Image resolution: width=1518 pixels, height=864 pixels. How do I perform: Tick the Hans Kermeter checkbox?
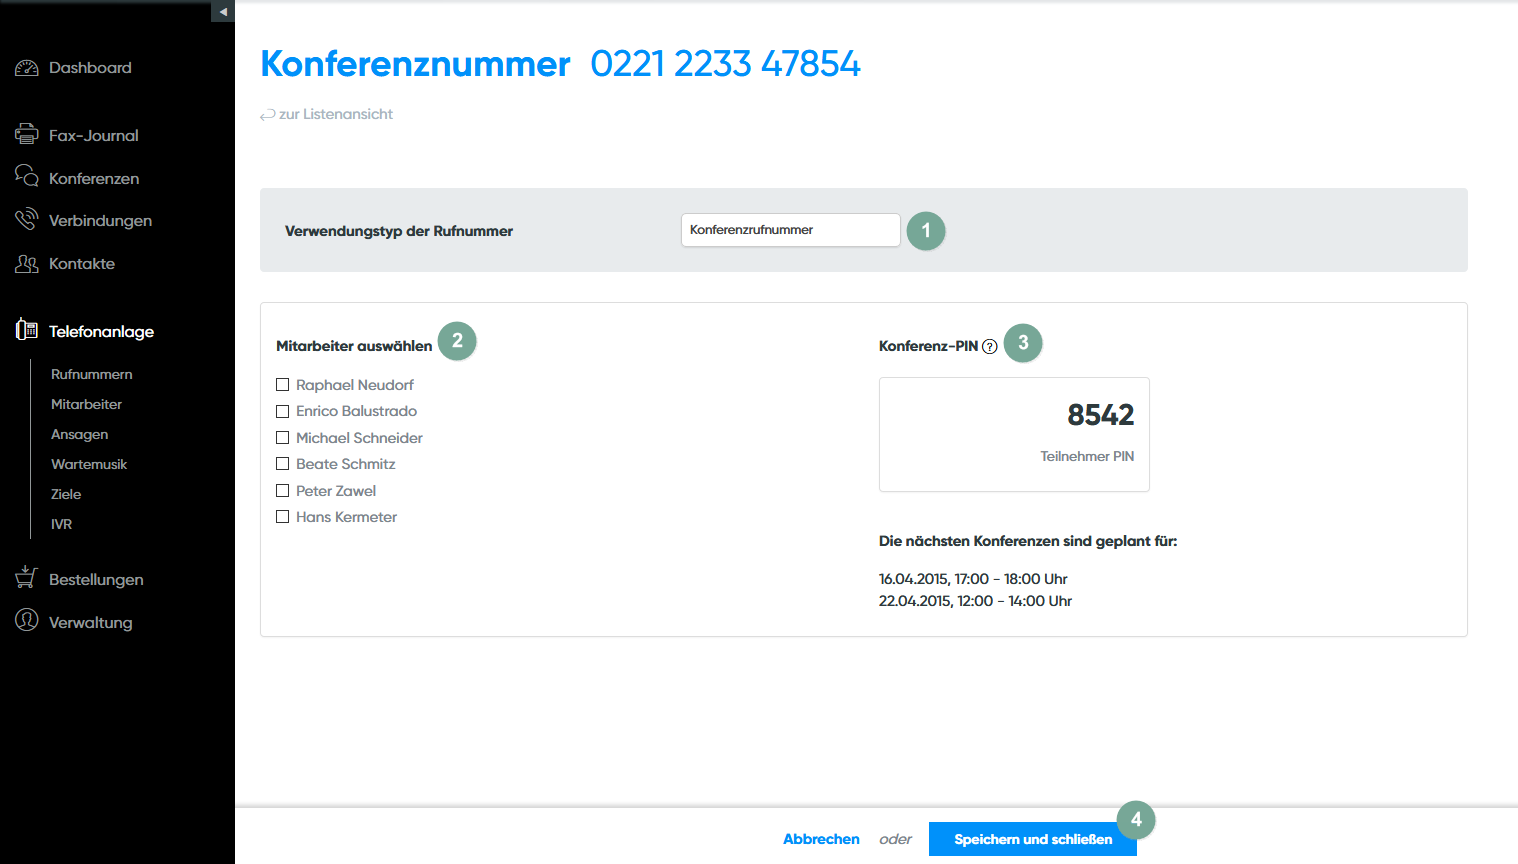click(x=283, y=517)
